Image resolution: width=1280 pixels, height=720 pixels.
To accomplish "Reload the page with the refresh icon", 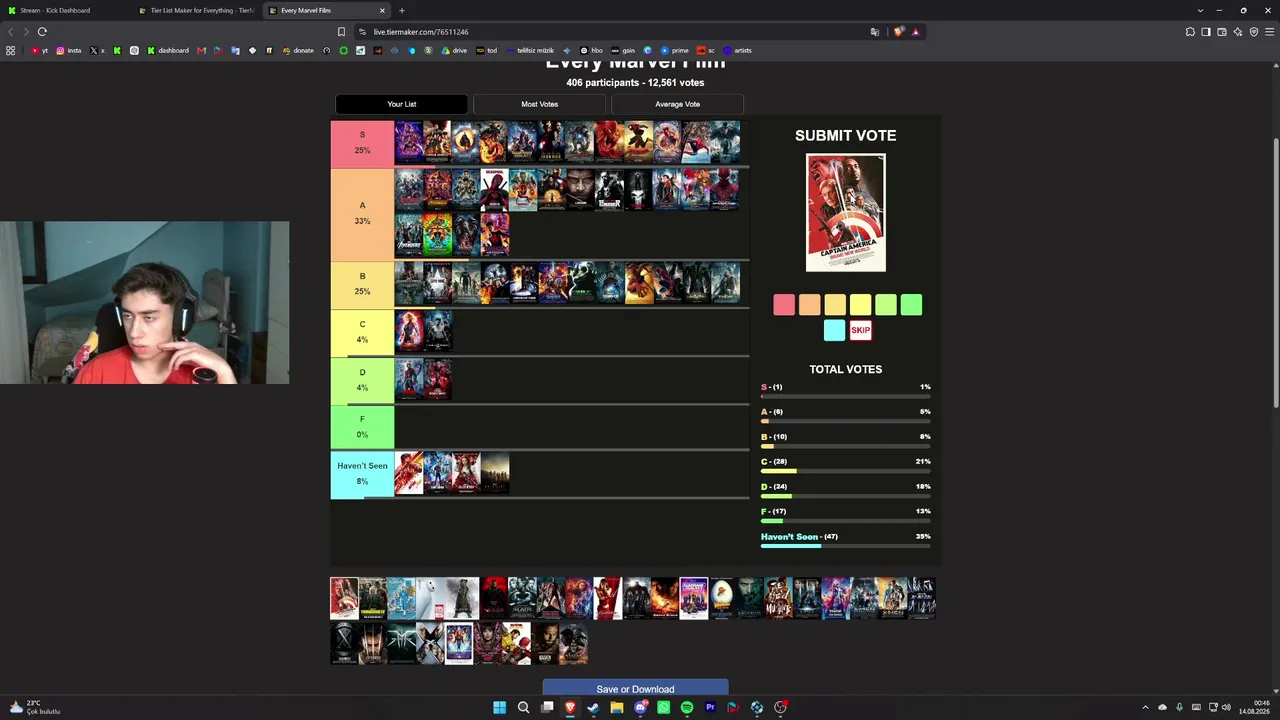I will click(x=42, y=32).
